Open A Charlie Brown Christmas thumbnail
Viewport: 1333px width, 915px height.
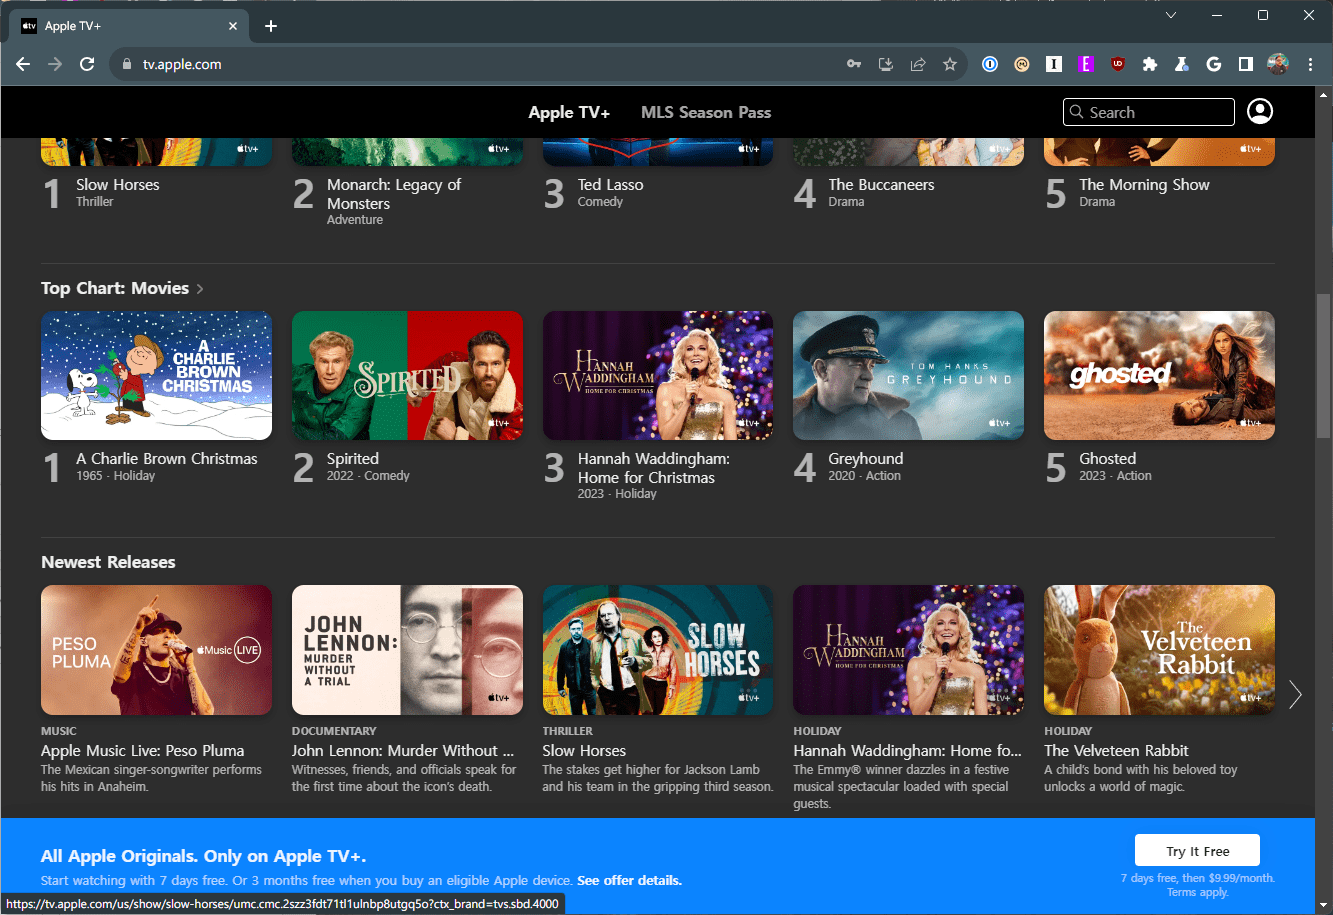point(156,376)
